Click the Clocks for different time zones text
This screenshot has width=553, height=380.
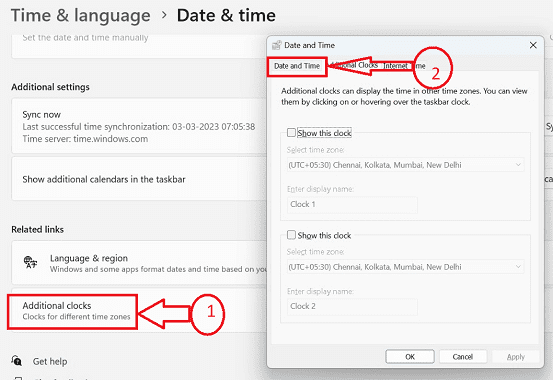tap(77, 317)
